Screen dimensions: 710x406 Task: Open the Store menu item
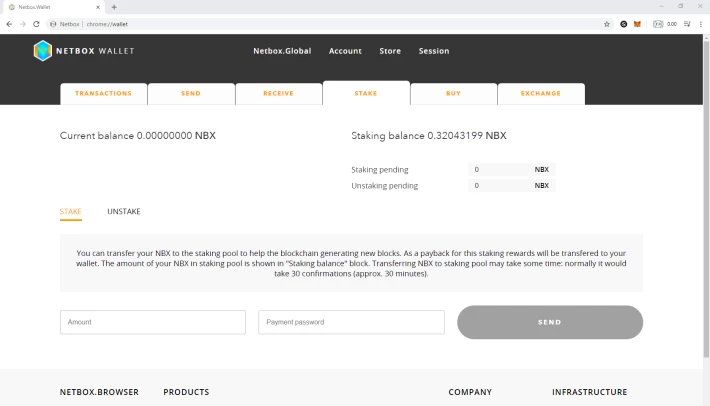pos(390,51)
